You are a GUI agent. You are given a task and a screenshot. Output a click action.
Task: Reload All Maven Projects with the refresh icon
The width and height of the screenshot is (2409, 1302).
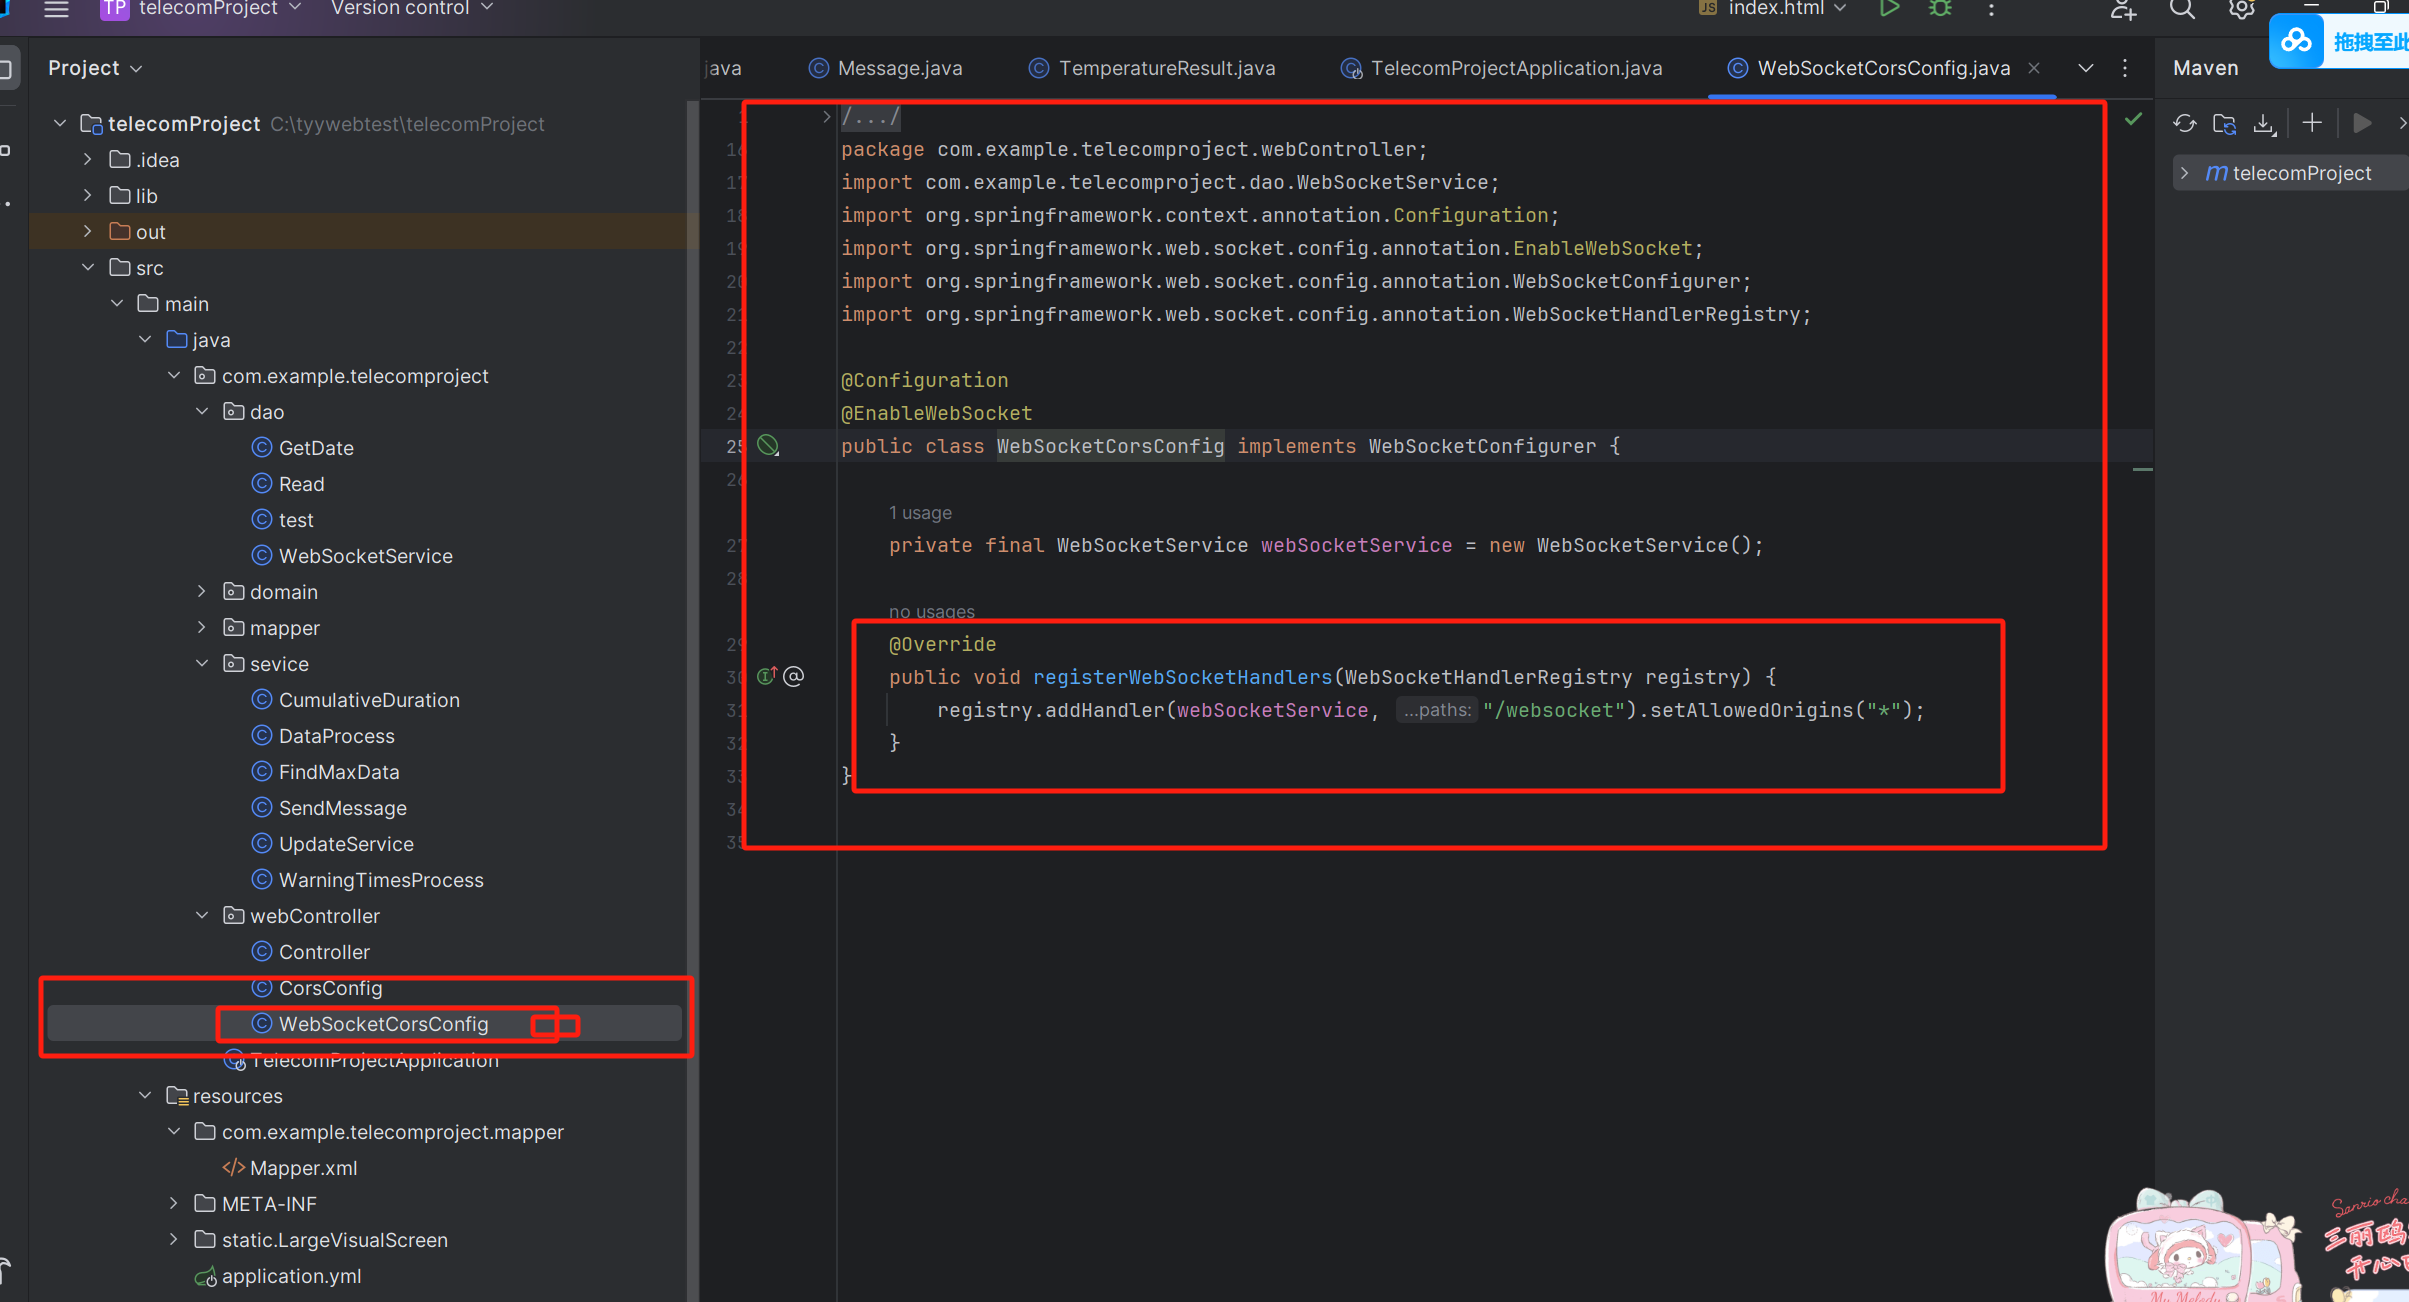[x=2185, y=122]
